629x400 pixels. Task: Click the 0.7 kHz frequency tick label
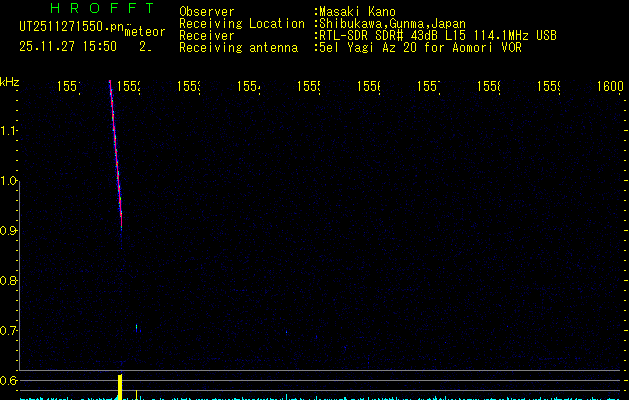click(10, 331)
